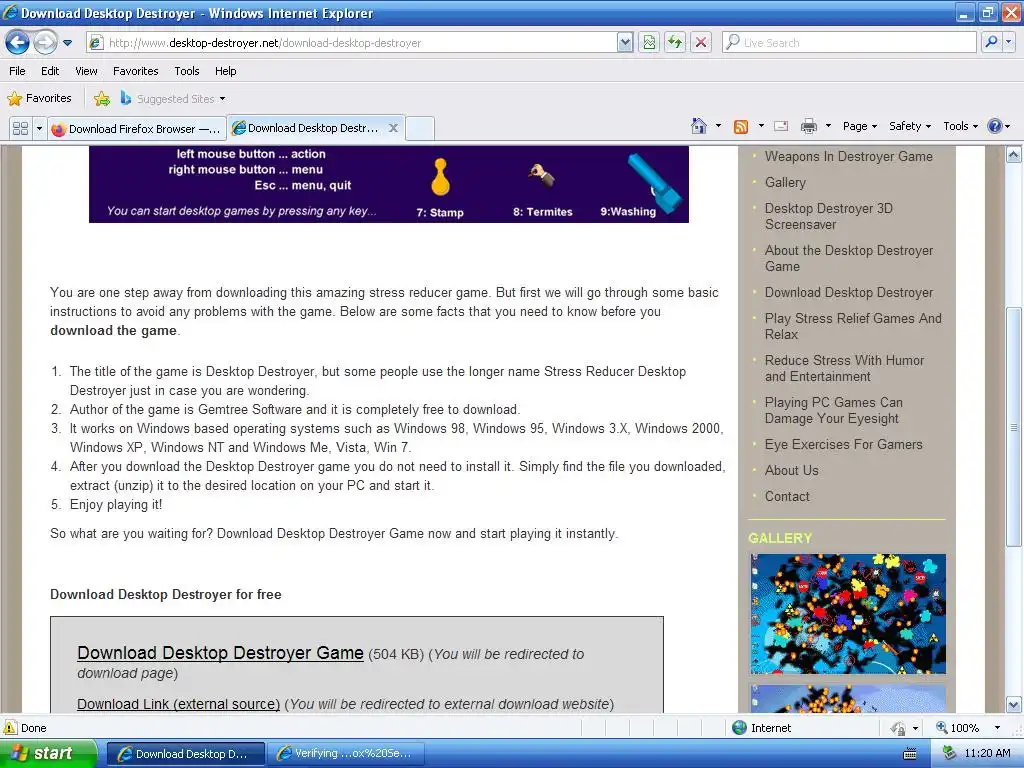
Task: Expand the address bar history dropdown
Action: (x=625, y=43)
